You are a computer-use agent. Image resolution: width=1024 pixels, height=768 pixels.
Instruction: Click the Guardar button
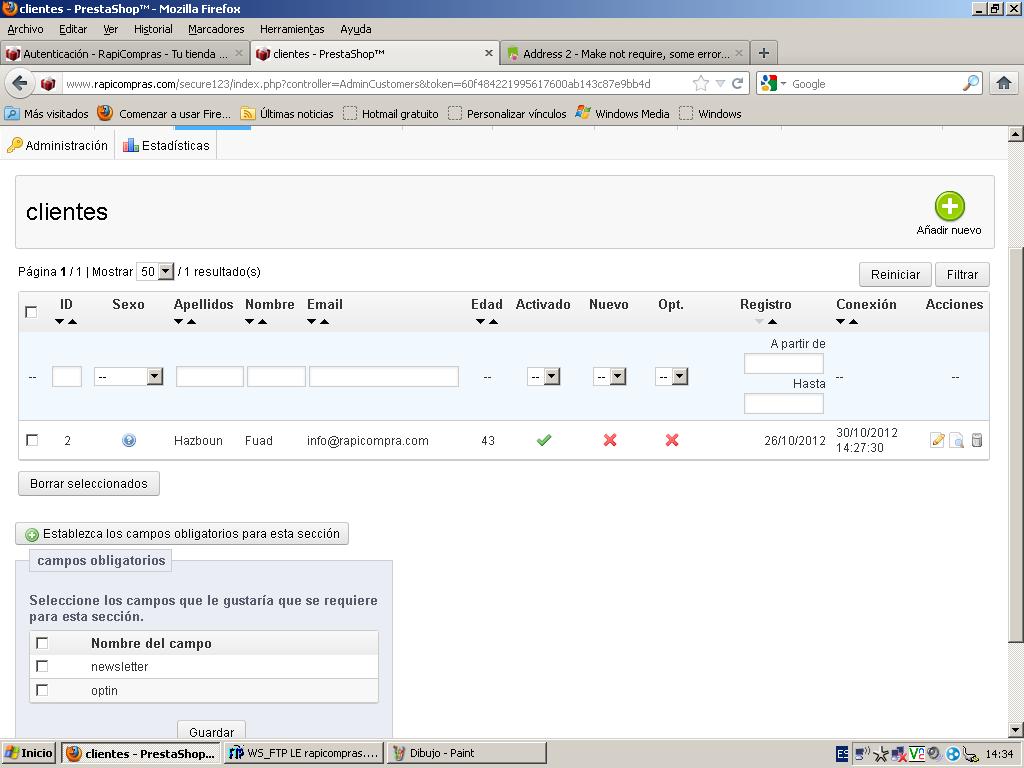point(212,731)
